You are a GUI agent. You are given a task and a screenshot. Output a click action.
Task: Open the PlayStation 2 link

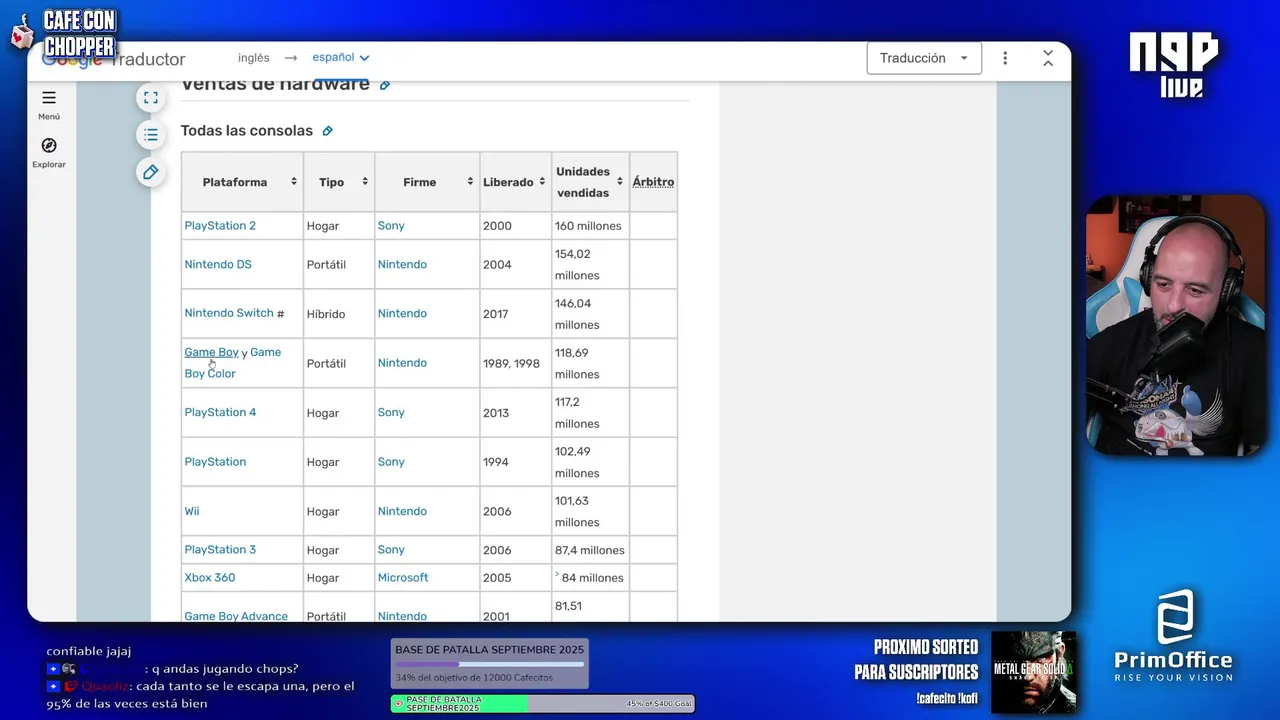220,226
